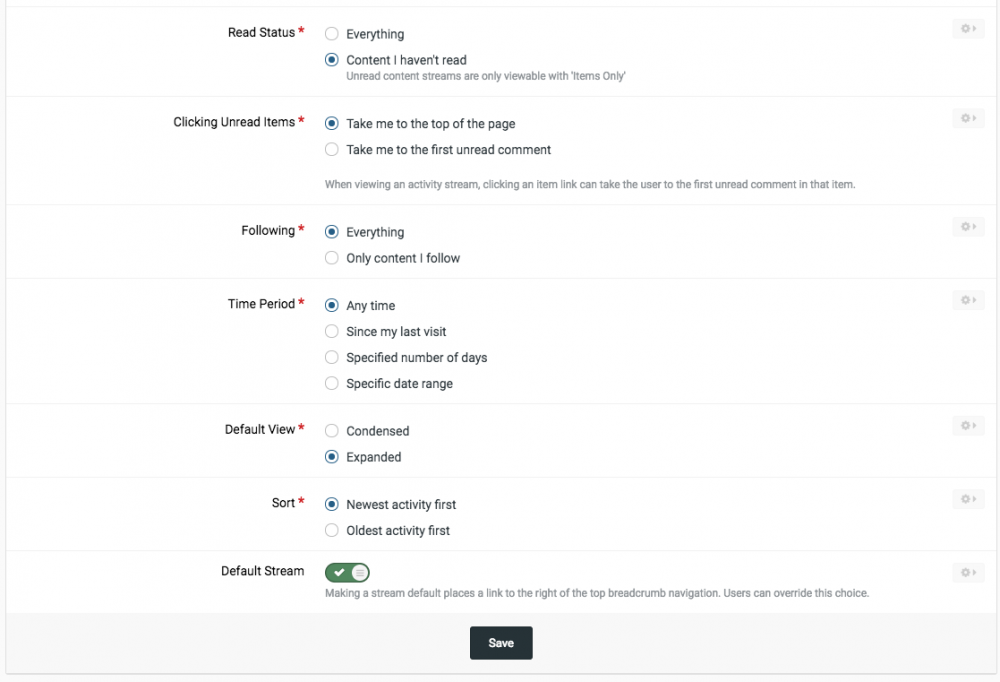This screenshot has height=682, width=1000.
Task: Select 'Content I haven't read' option
Action: click(x=332, y=60)
